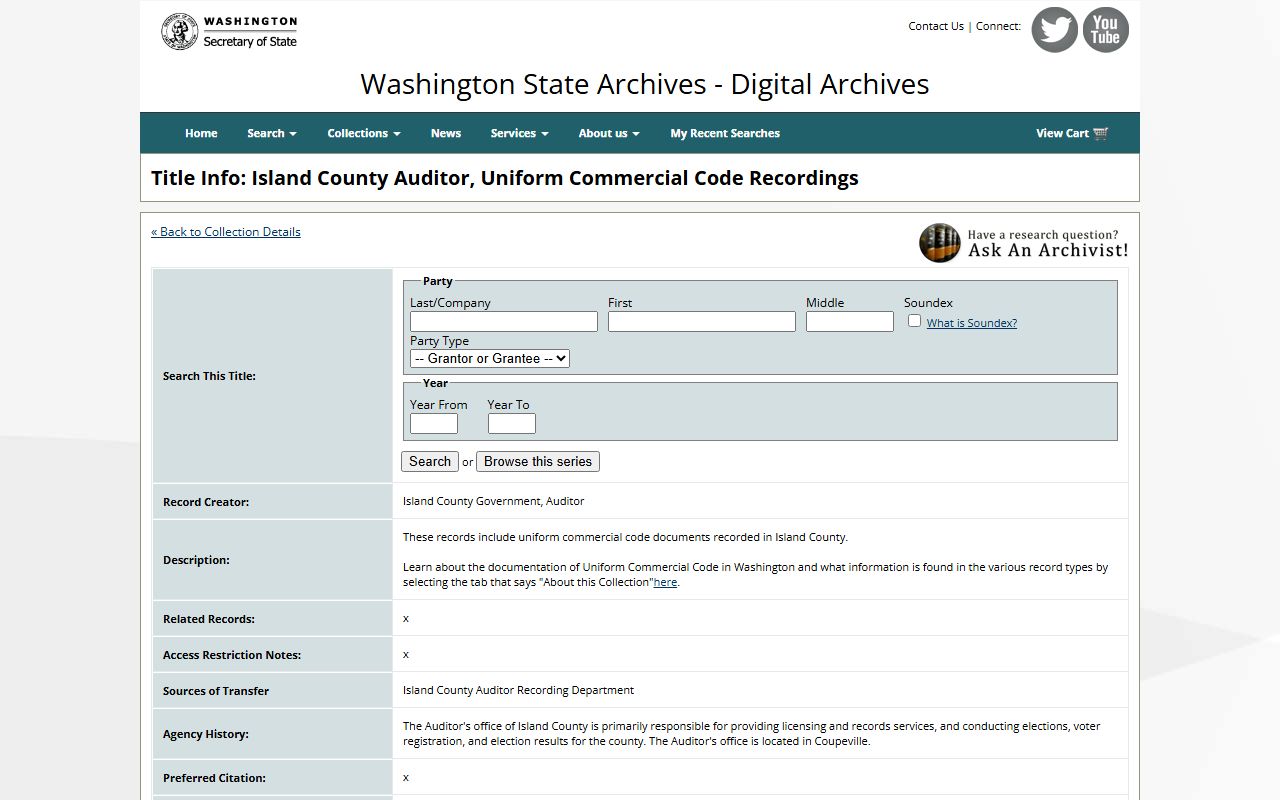Expand the About us menu

pos(609,133)
